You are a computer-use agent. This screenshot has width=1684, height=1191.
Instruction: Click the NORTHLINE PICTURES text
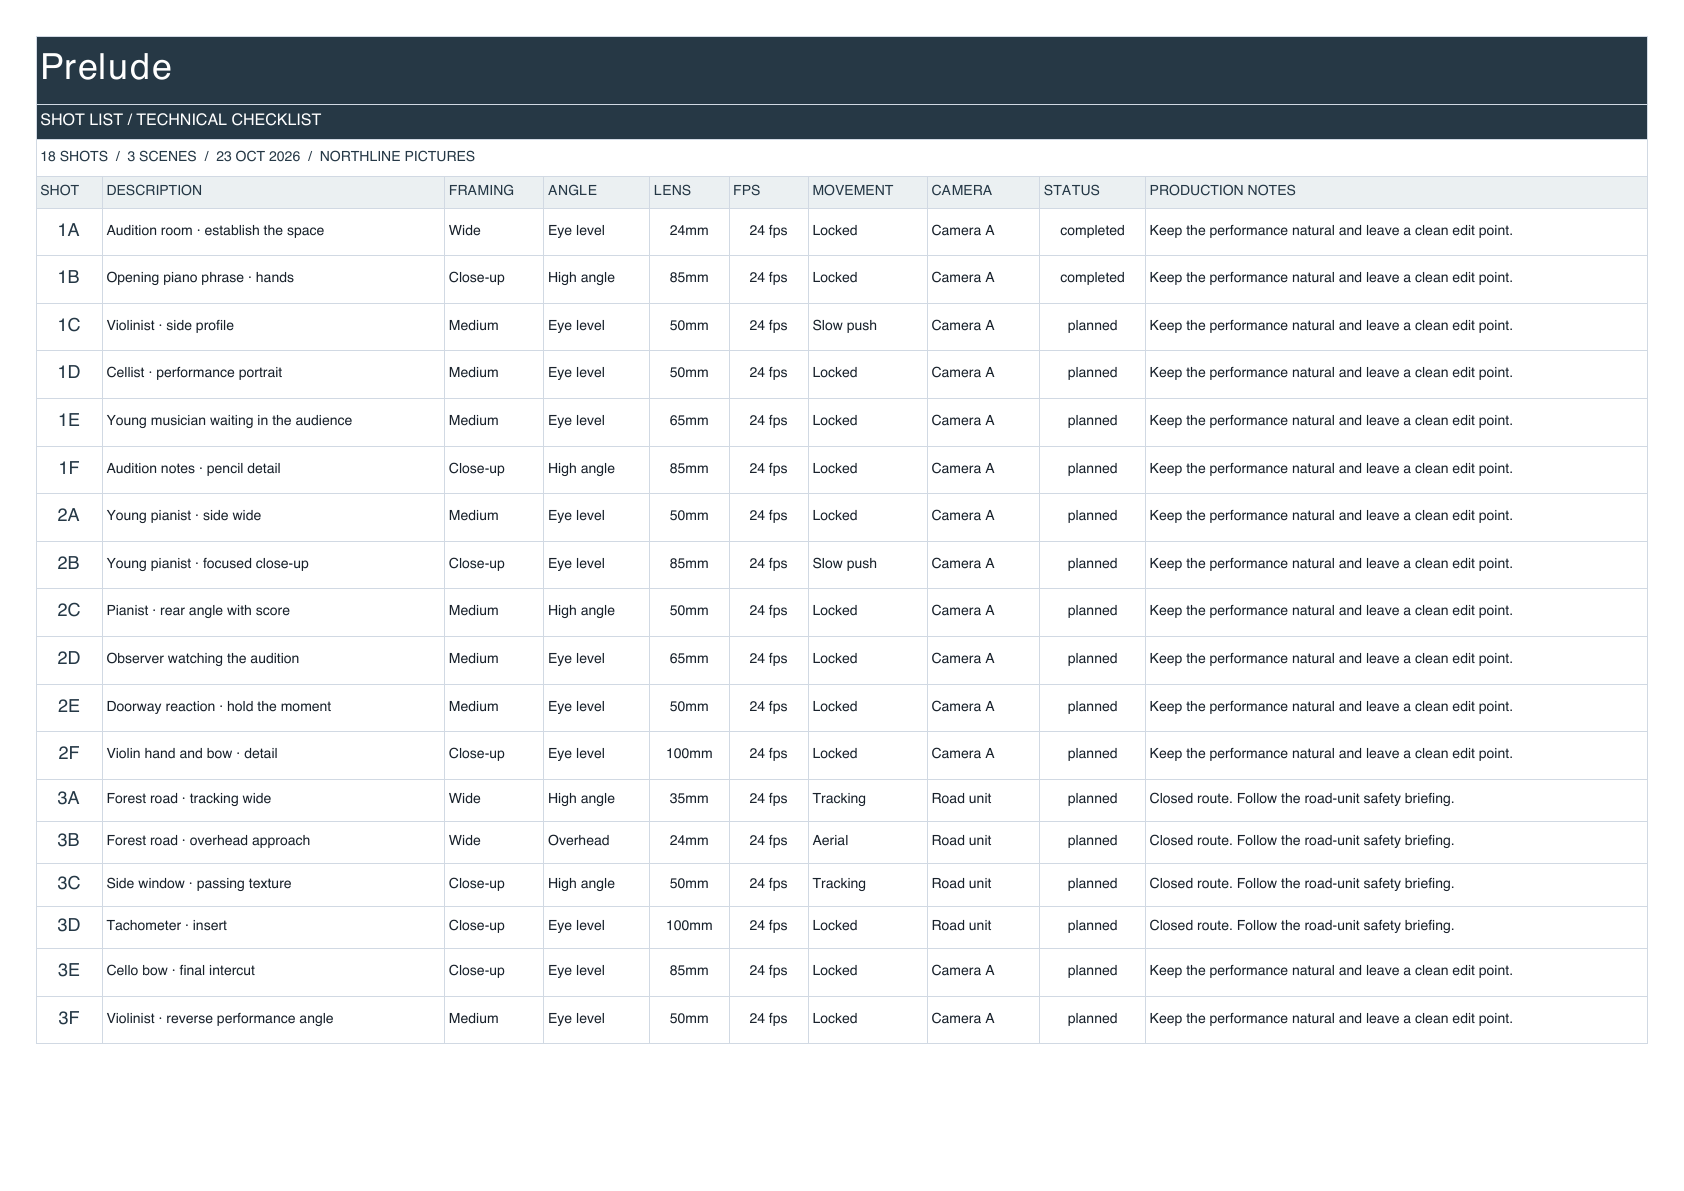tap(397, 156)
